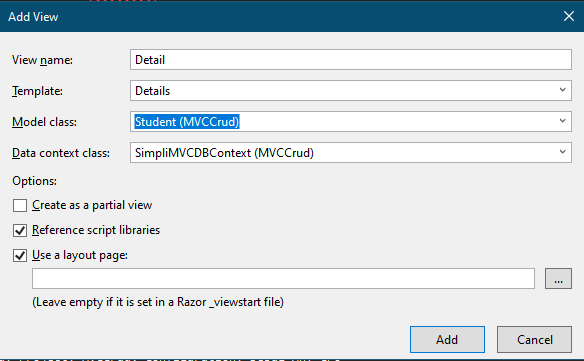Close the Add View dialog
Image resolution: width=584 pixels, height=361 pixels.
point(569,16)
